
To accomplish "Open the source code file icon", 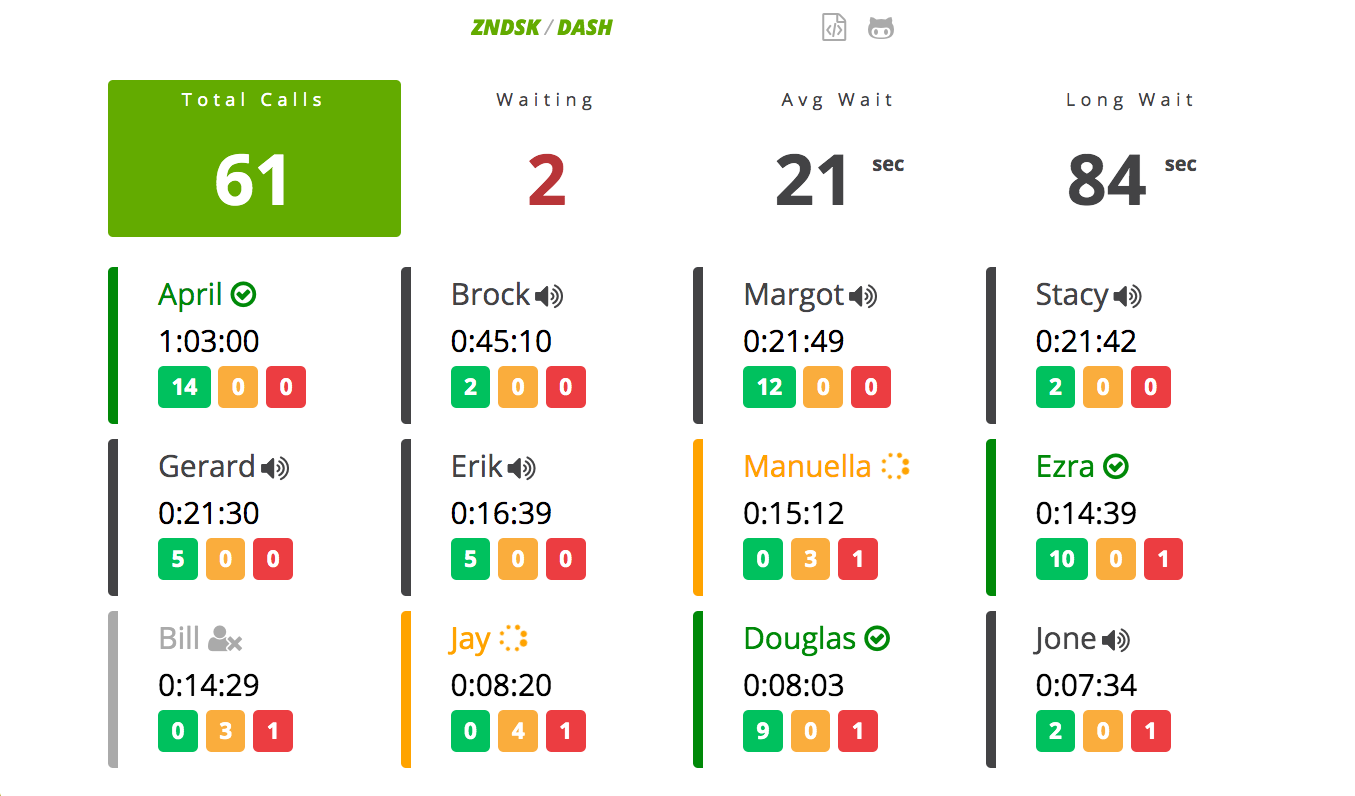I will [x=834, y=27].
